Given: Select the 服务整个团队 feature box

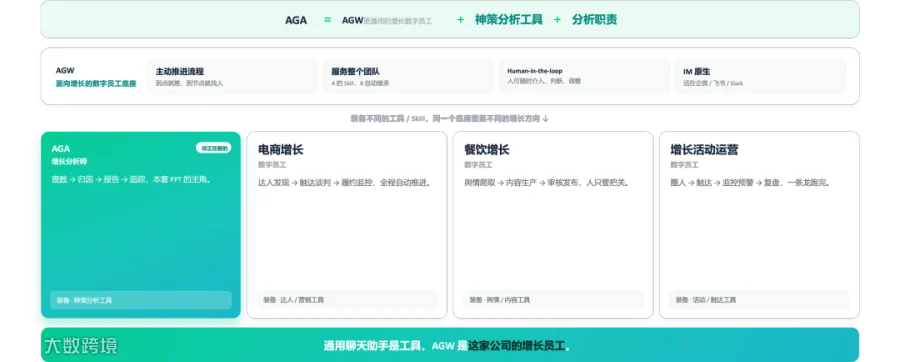Looking at the screenshot, I should click(x=408, y=76).
